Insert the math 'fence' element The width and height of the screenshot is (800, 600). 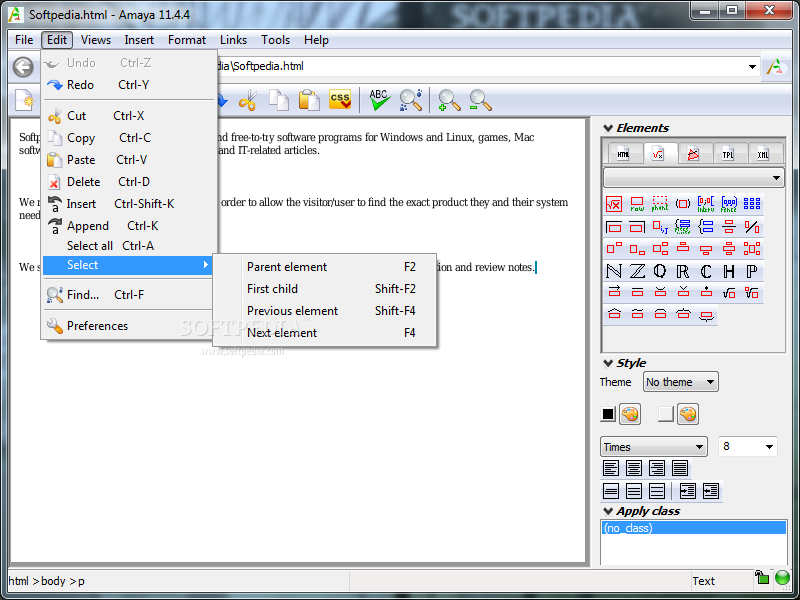pos(729,204)
